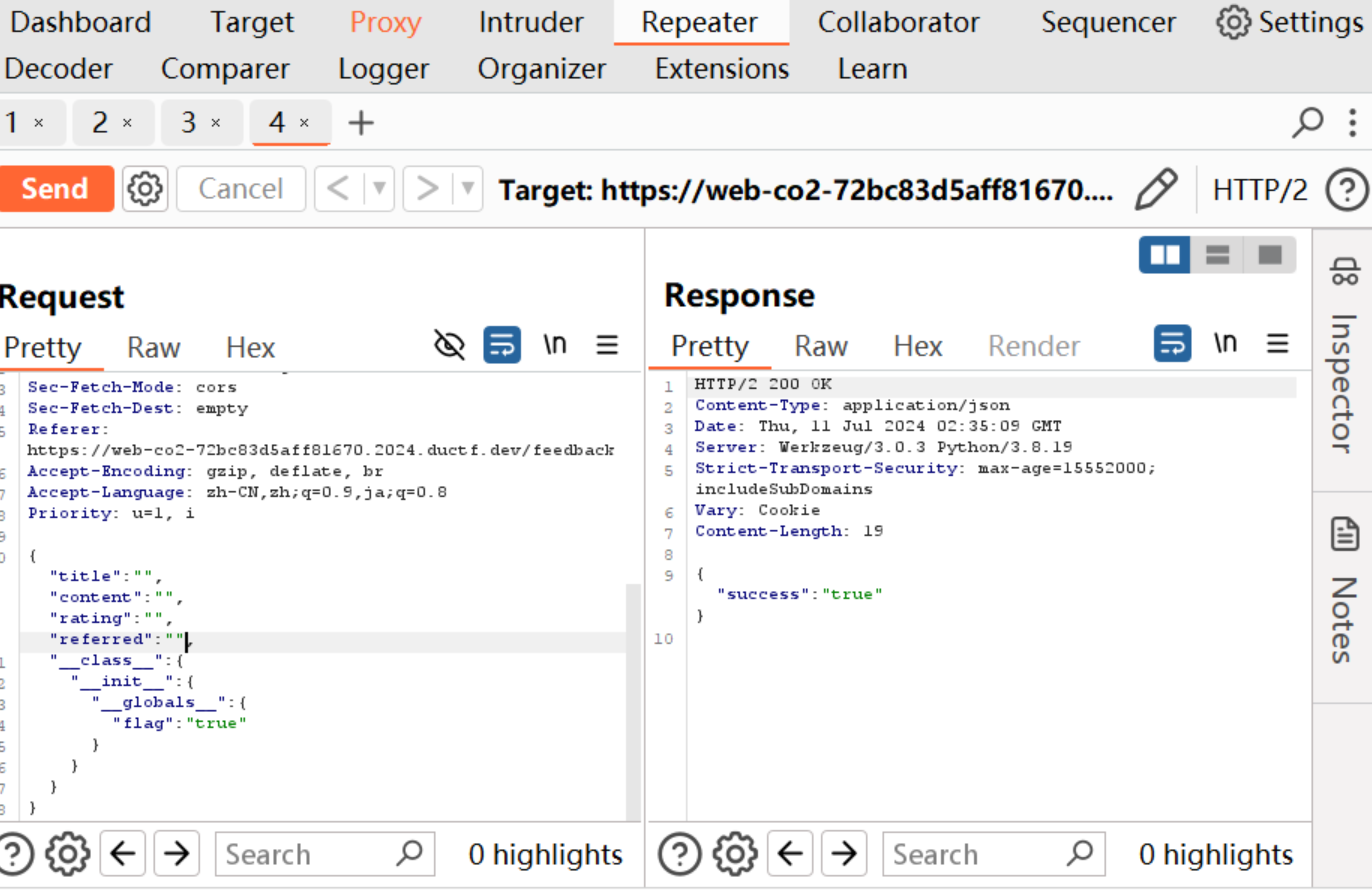Open the Response Render view
The width and height of the screenshot is (1372, 890).
click(x=1034, y=346)
